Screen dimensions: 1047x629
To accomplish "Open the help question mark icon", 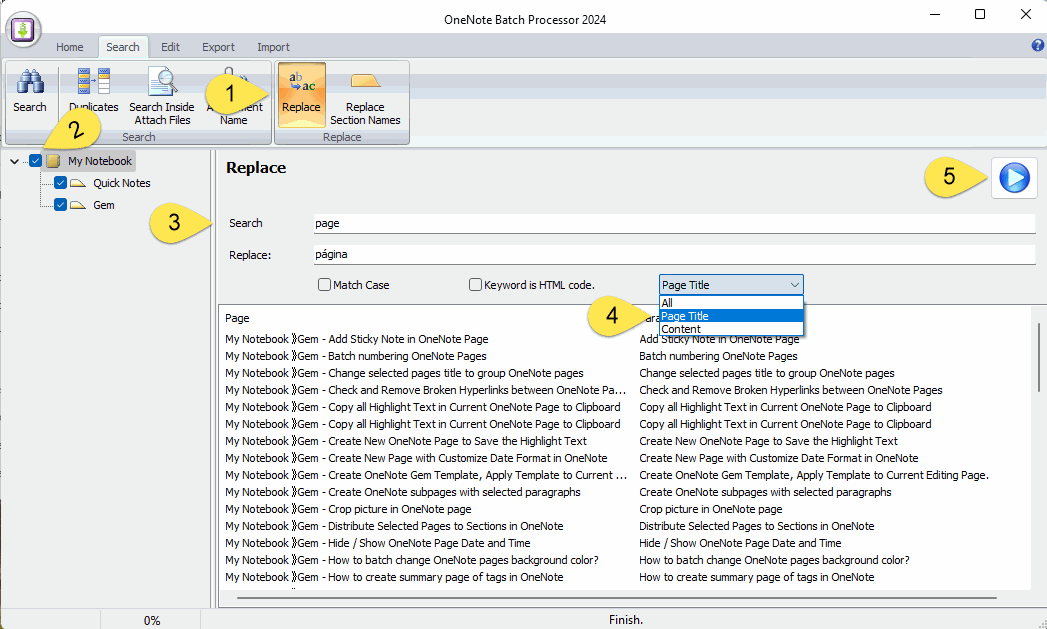I will pos(1038,45).
